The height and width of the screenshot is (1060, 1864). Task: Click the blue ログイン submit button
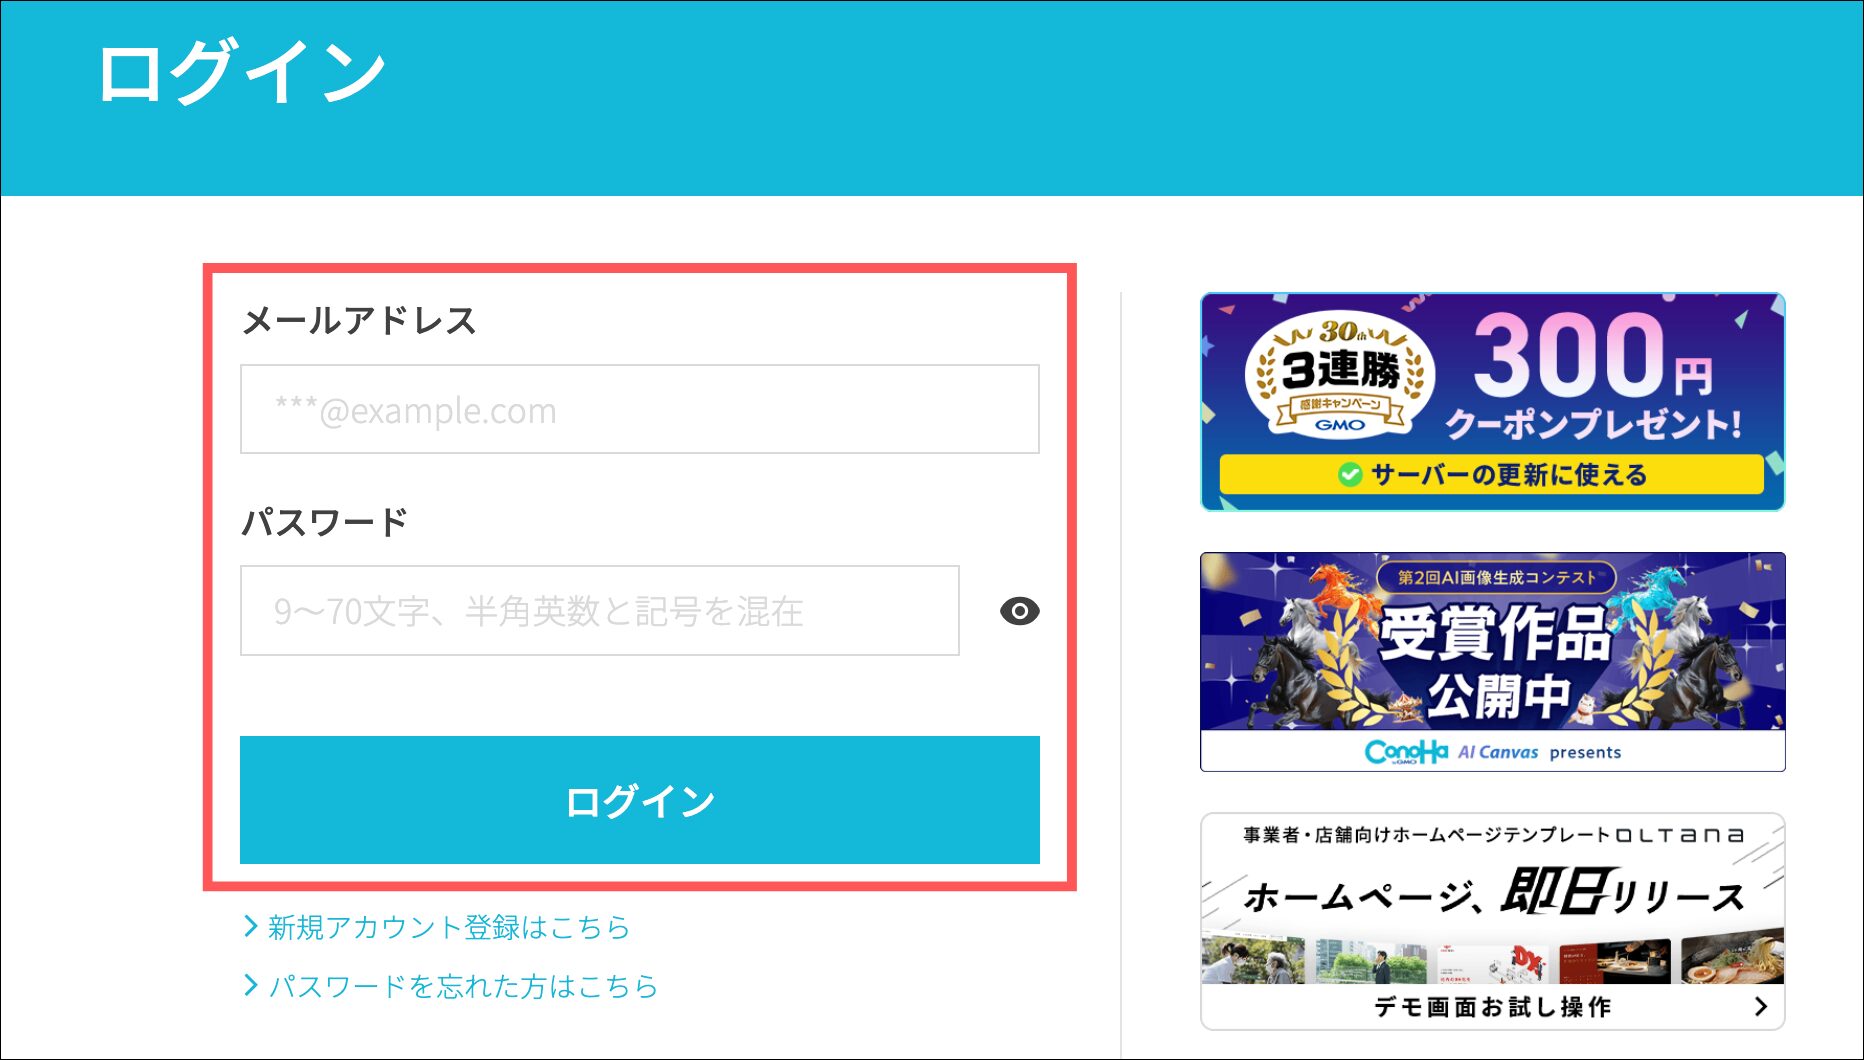pyautogui.click(x=639, y=800)
